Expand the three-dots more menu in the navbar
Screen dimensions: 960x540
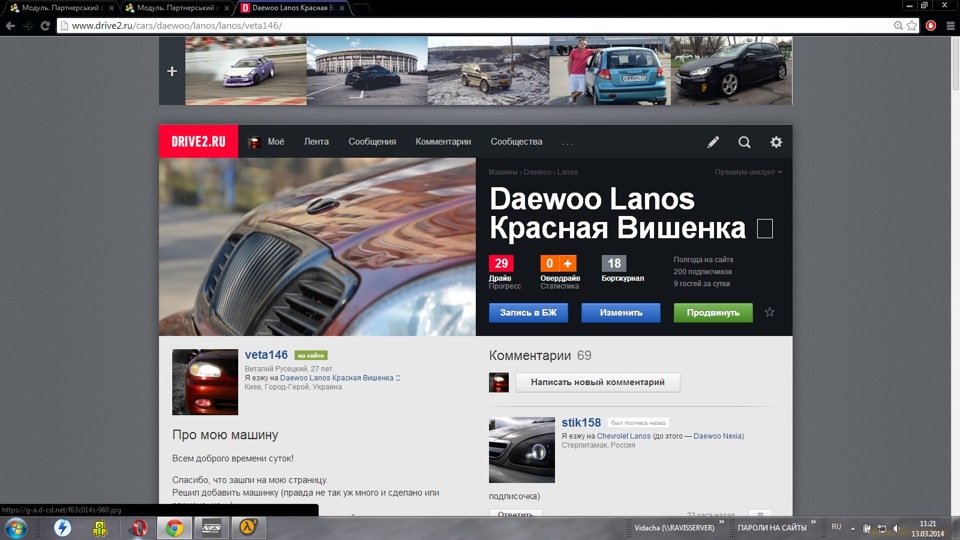tap(568, 143)
